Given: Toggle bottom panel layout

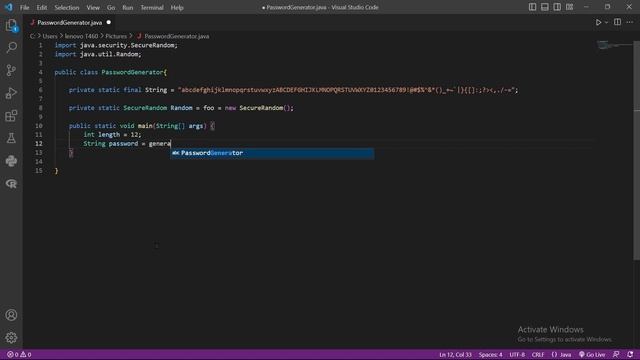Looking at the screenshot, I should [x=544, y=7].
